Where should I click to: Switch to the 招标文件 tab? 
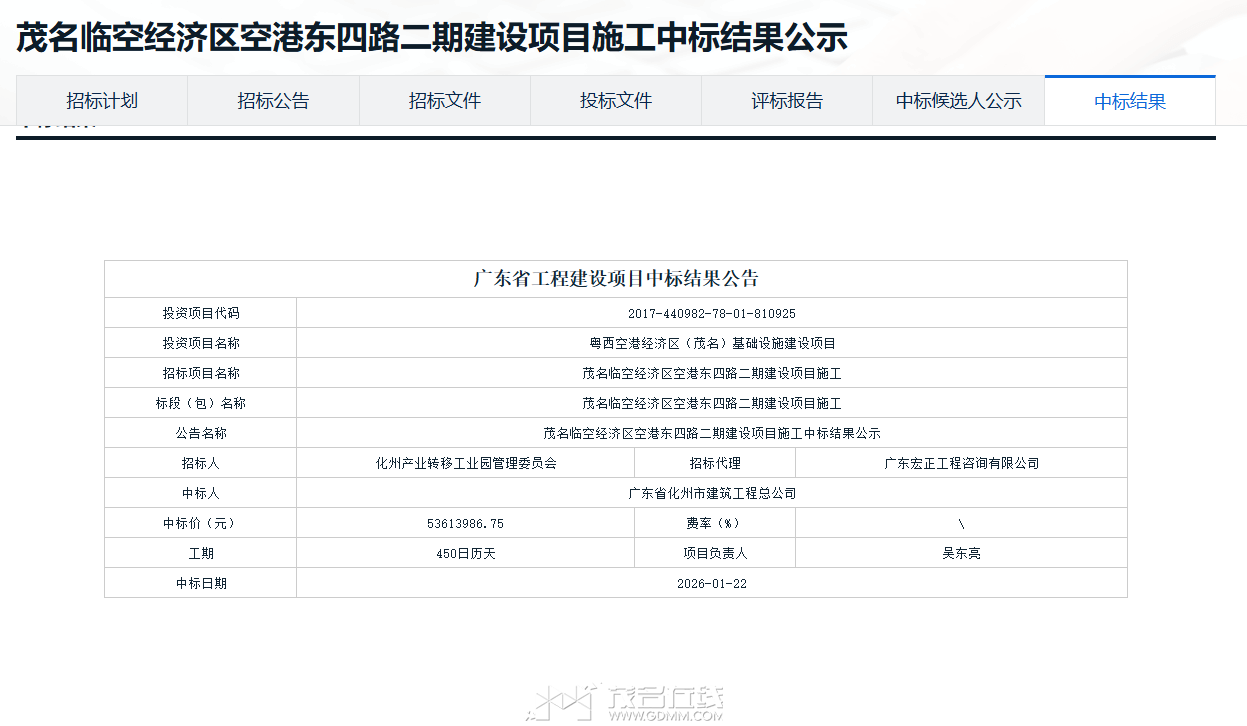444,100
